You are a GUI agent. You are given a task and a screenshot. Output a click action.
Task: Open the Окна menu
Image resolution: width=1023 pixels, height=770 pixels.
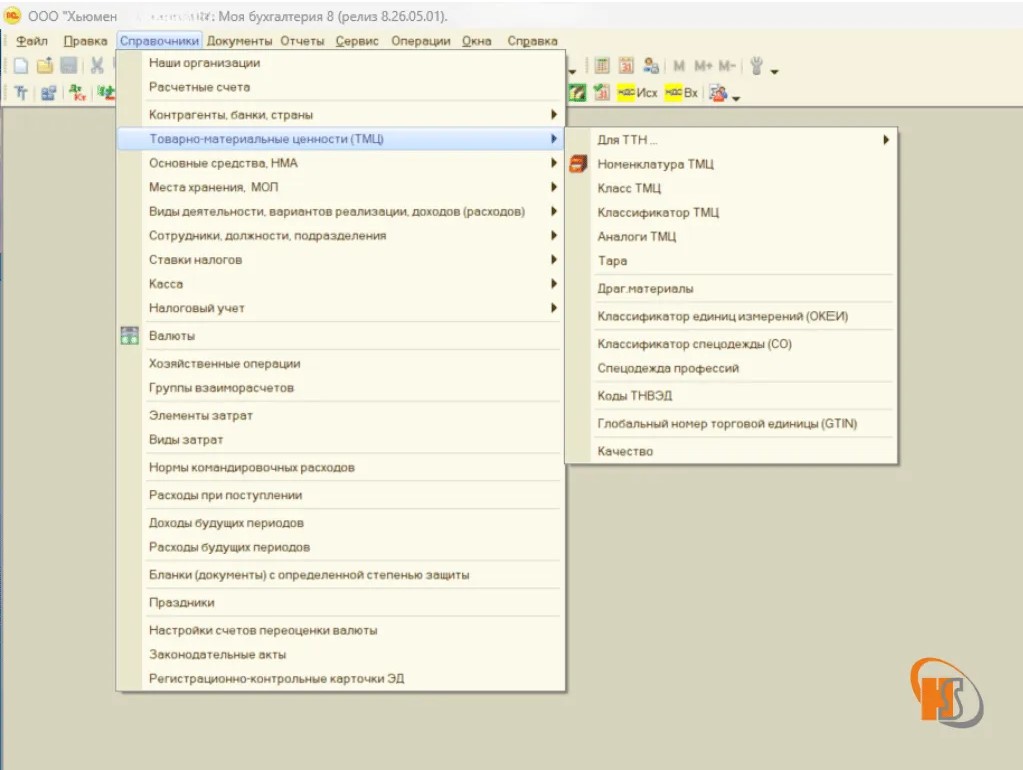point(476,40)
